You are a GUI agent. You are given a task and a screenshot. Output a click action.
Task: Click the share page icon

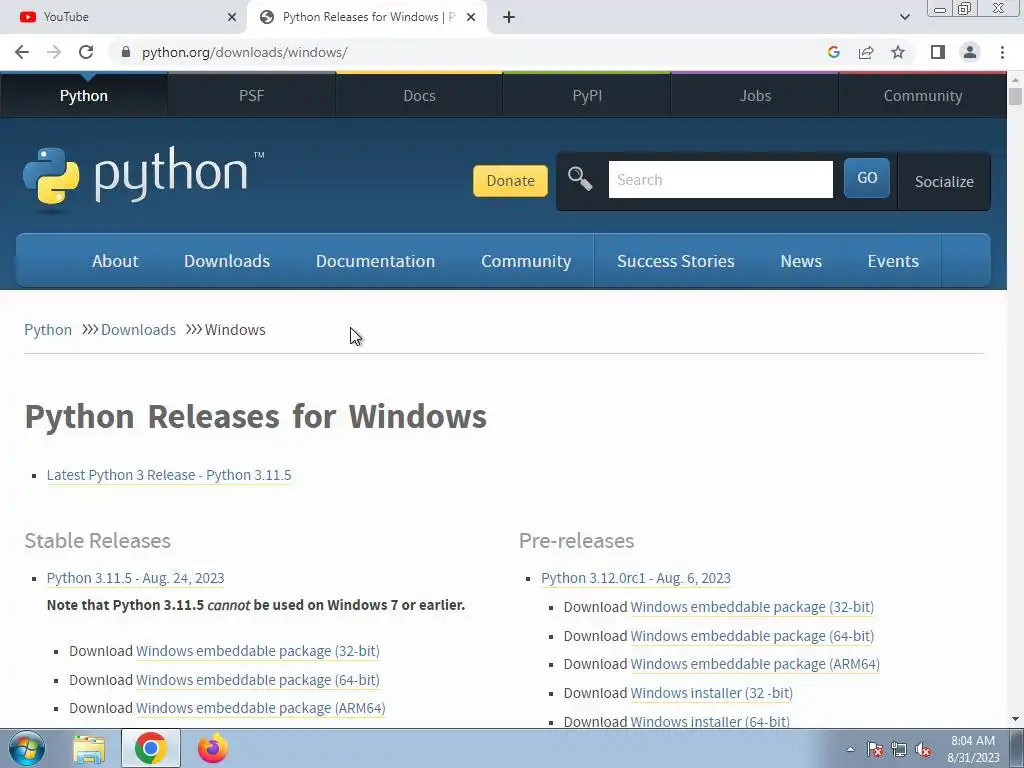[866, 52]
